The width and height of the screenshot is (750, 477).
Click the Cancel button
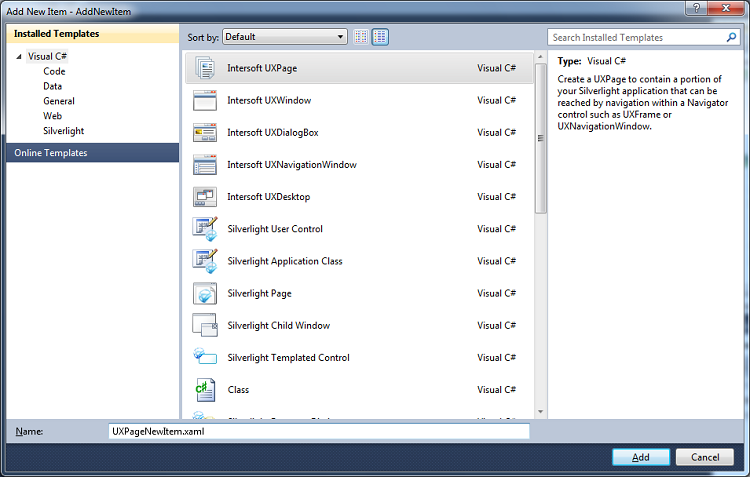[705, 457]
